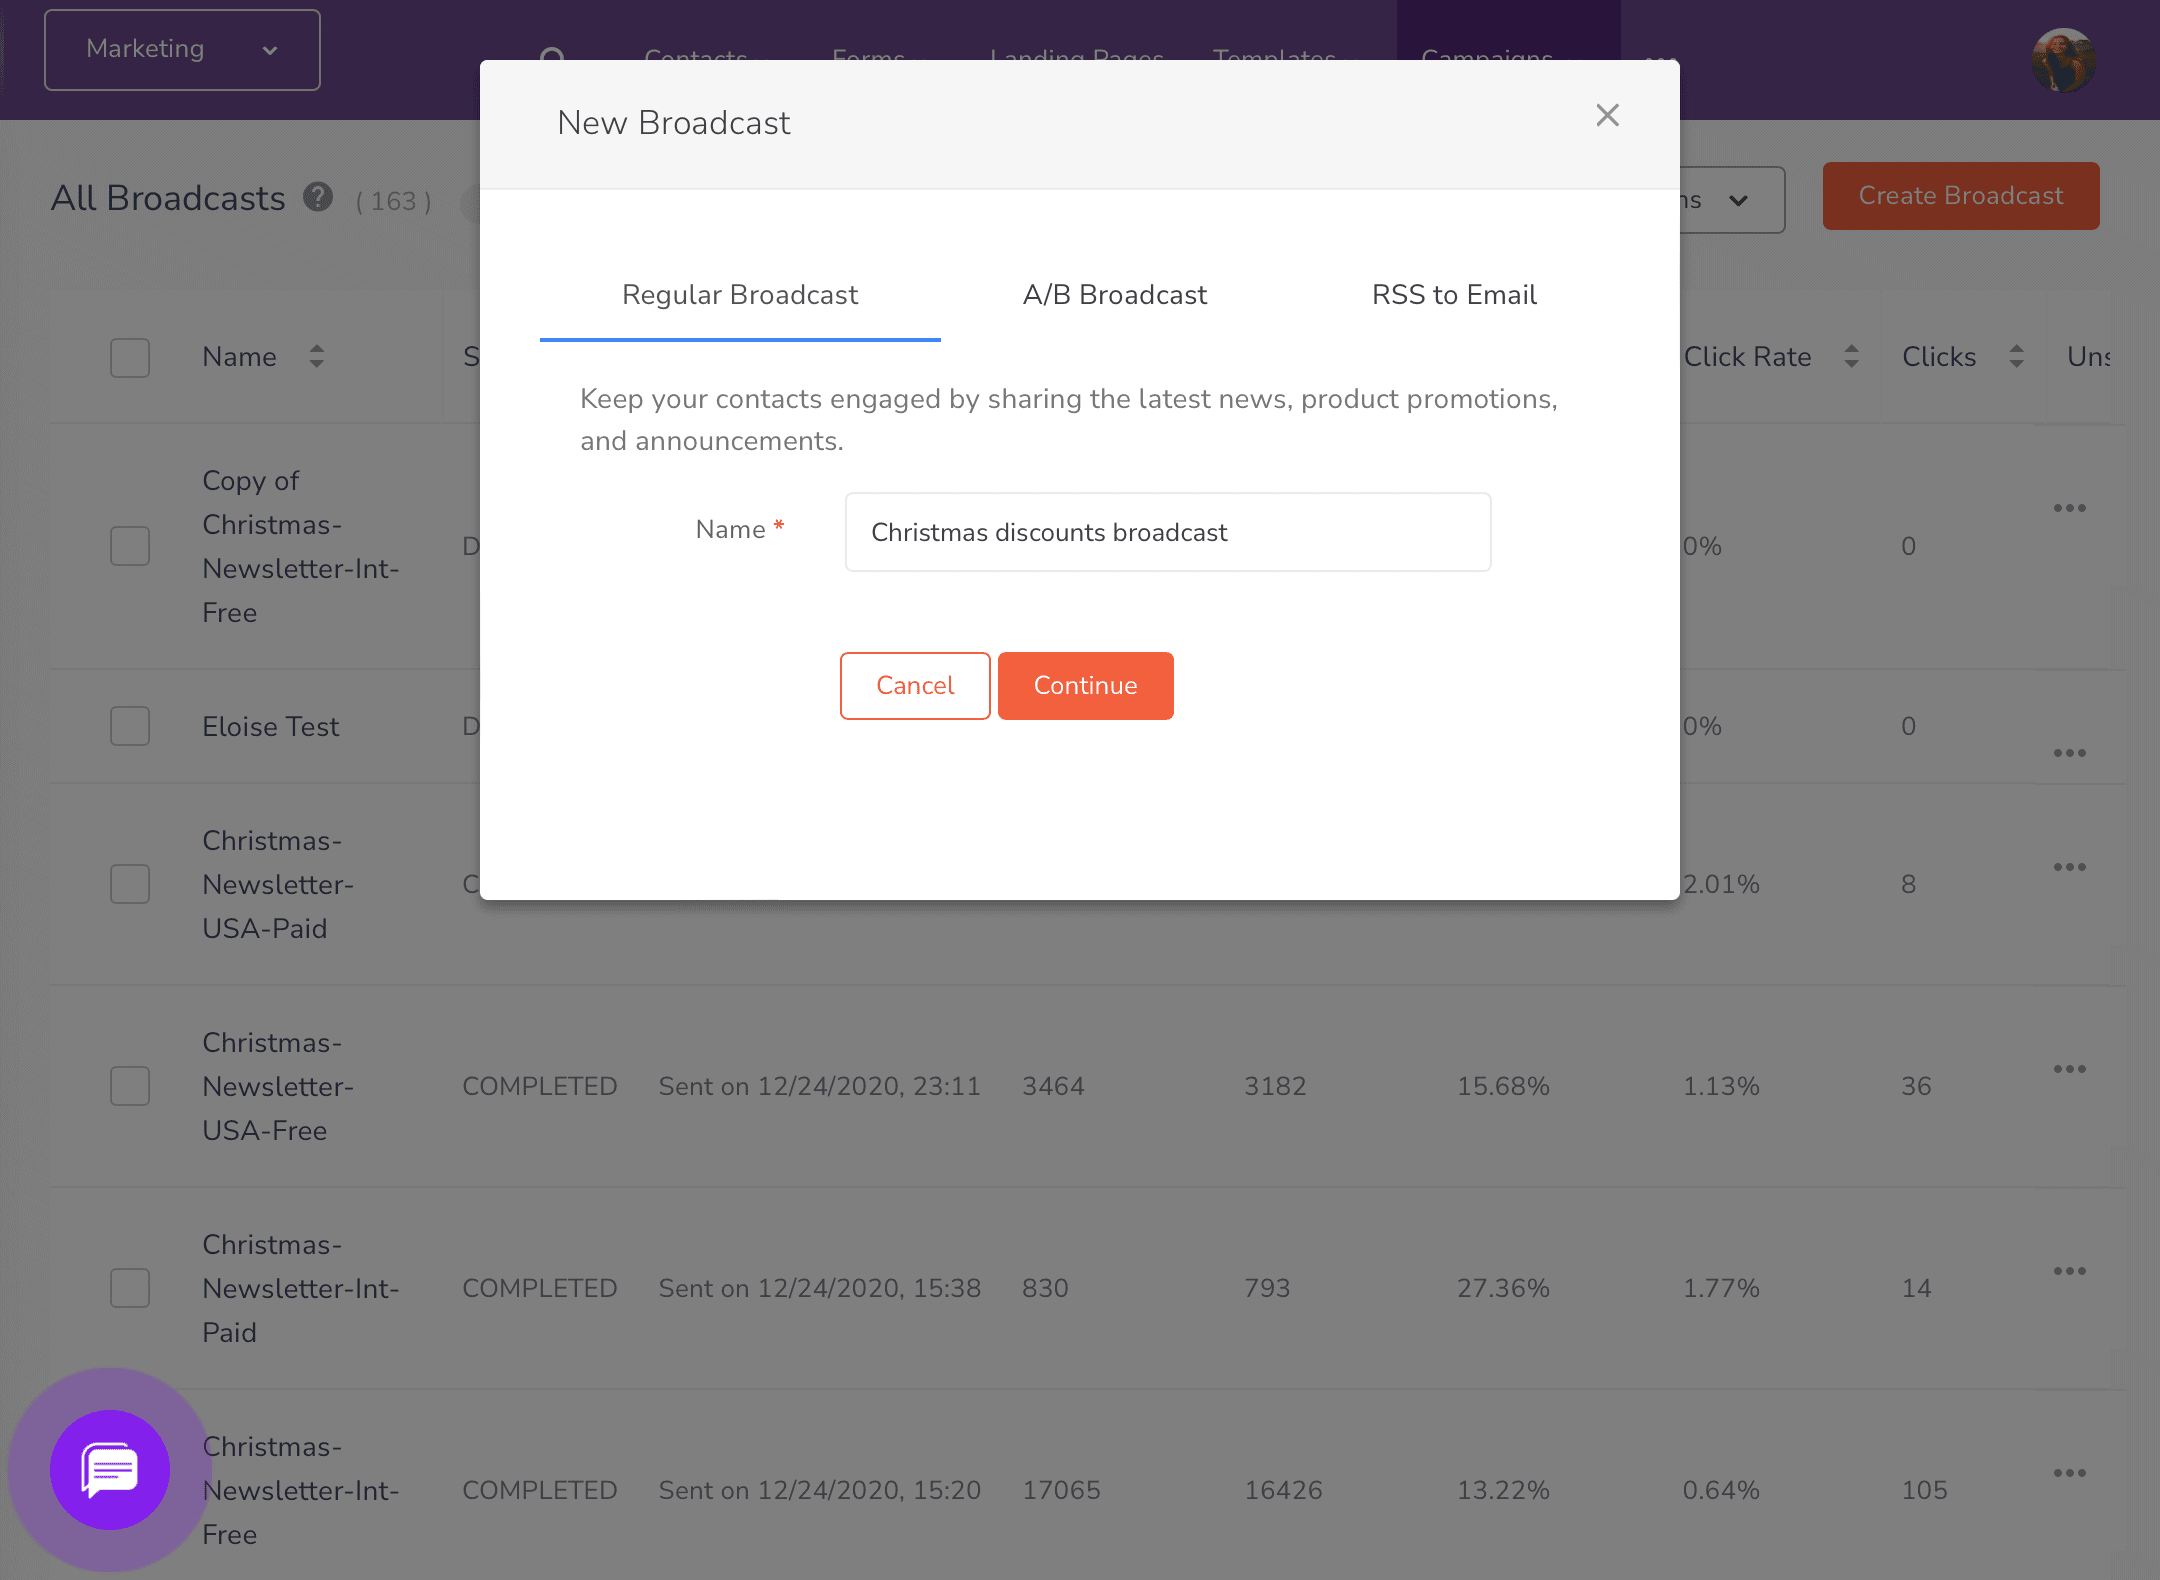Image resolution: width=2160 pixels, height=1580 pixels.
Task: Click the Contacts navigation icon
Action: click(x=696, y=59)
